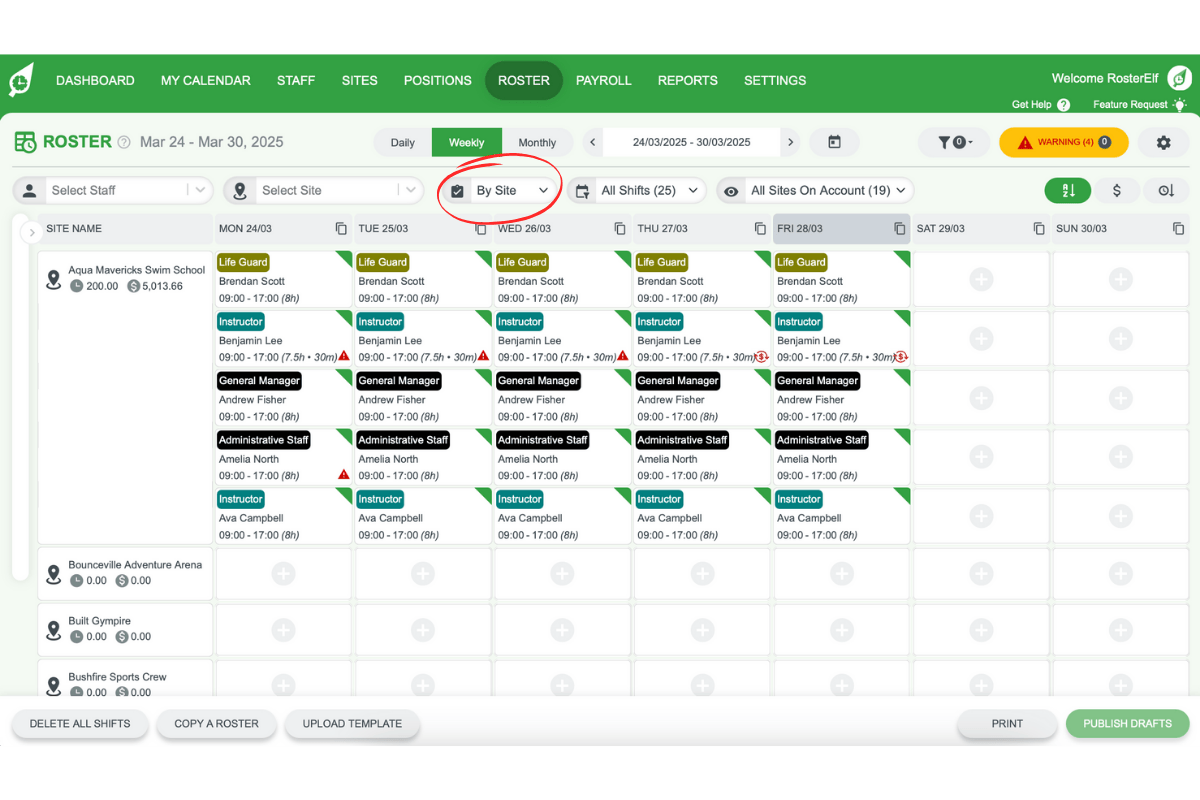Open the WARNING (4) alert badge
This screenshot has height=800, width=1200.
point(1063,142)
